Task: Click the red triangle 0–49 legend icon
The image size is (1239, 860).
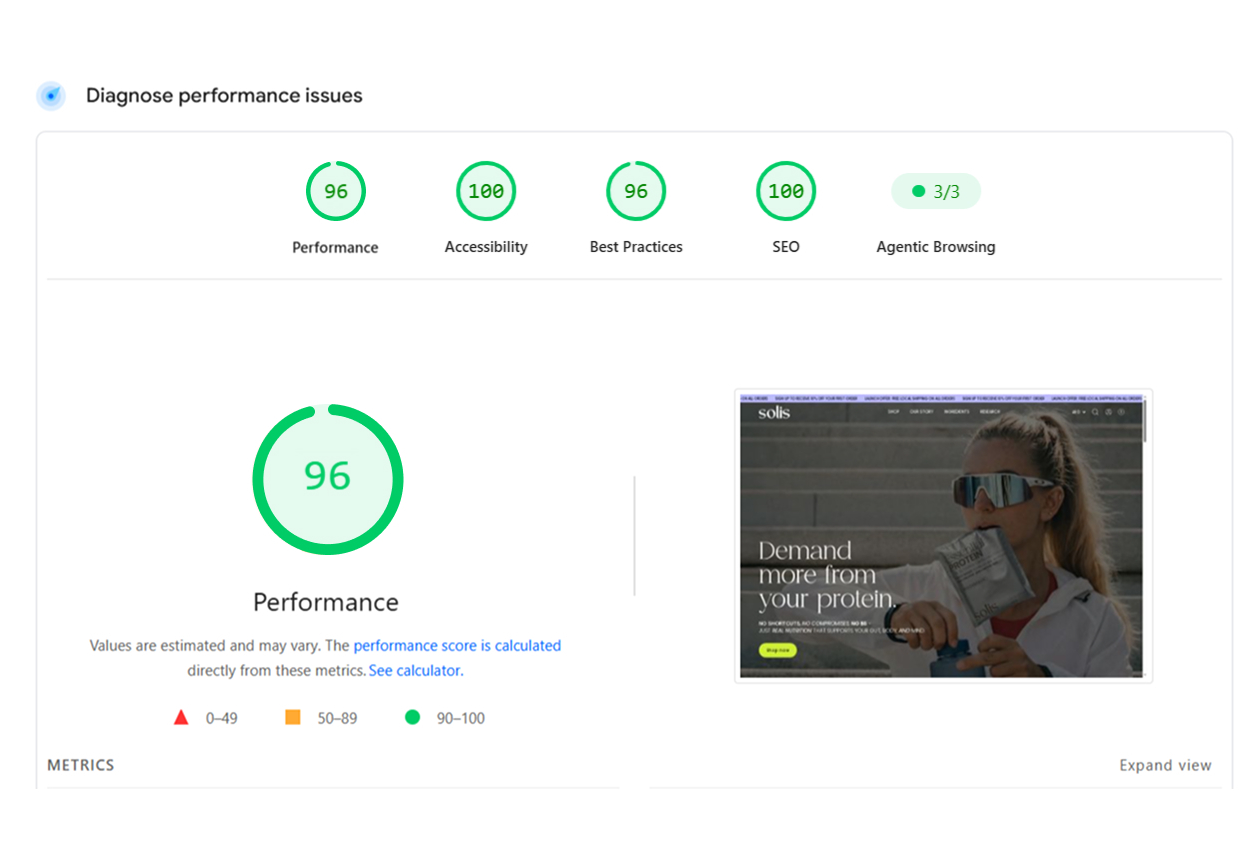Action: (181, 717)
